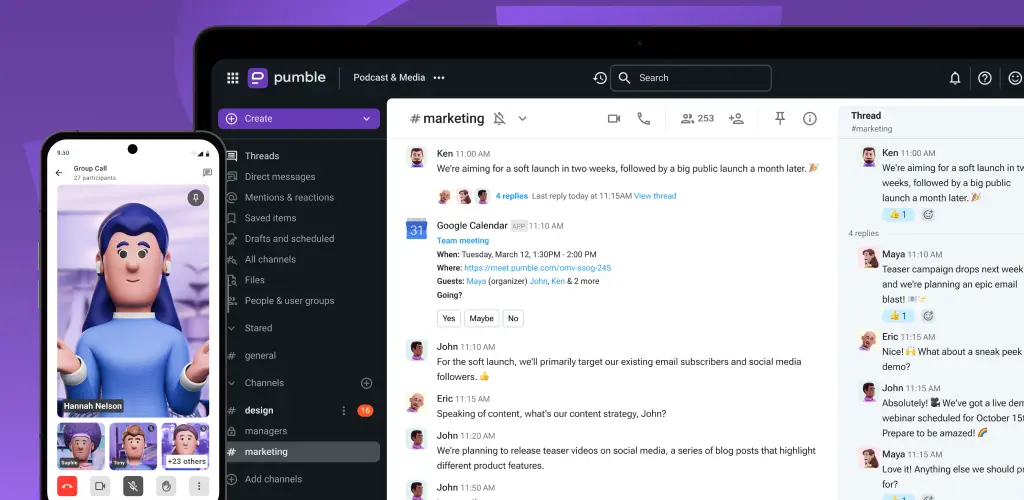1024x500 pixels.
Task: Select the managers channel
Action: [x=265, y=431]
